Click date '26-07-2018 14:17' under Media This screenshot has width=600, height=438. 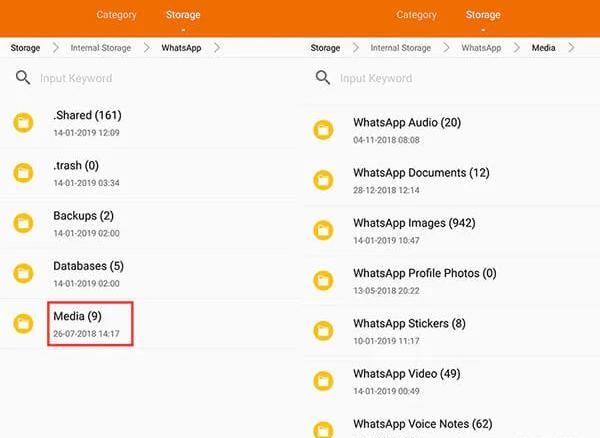[86, 334]
